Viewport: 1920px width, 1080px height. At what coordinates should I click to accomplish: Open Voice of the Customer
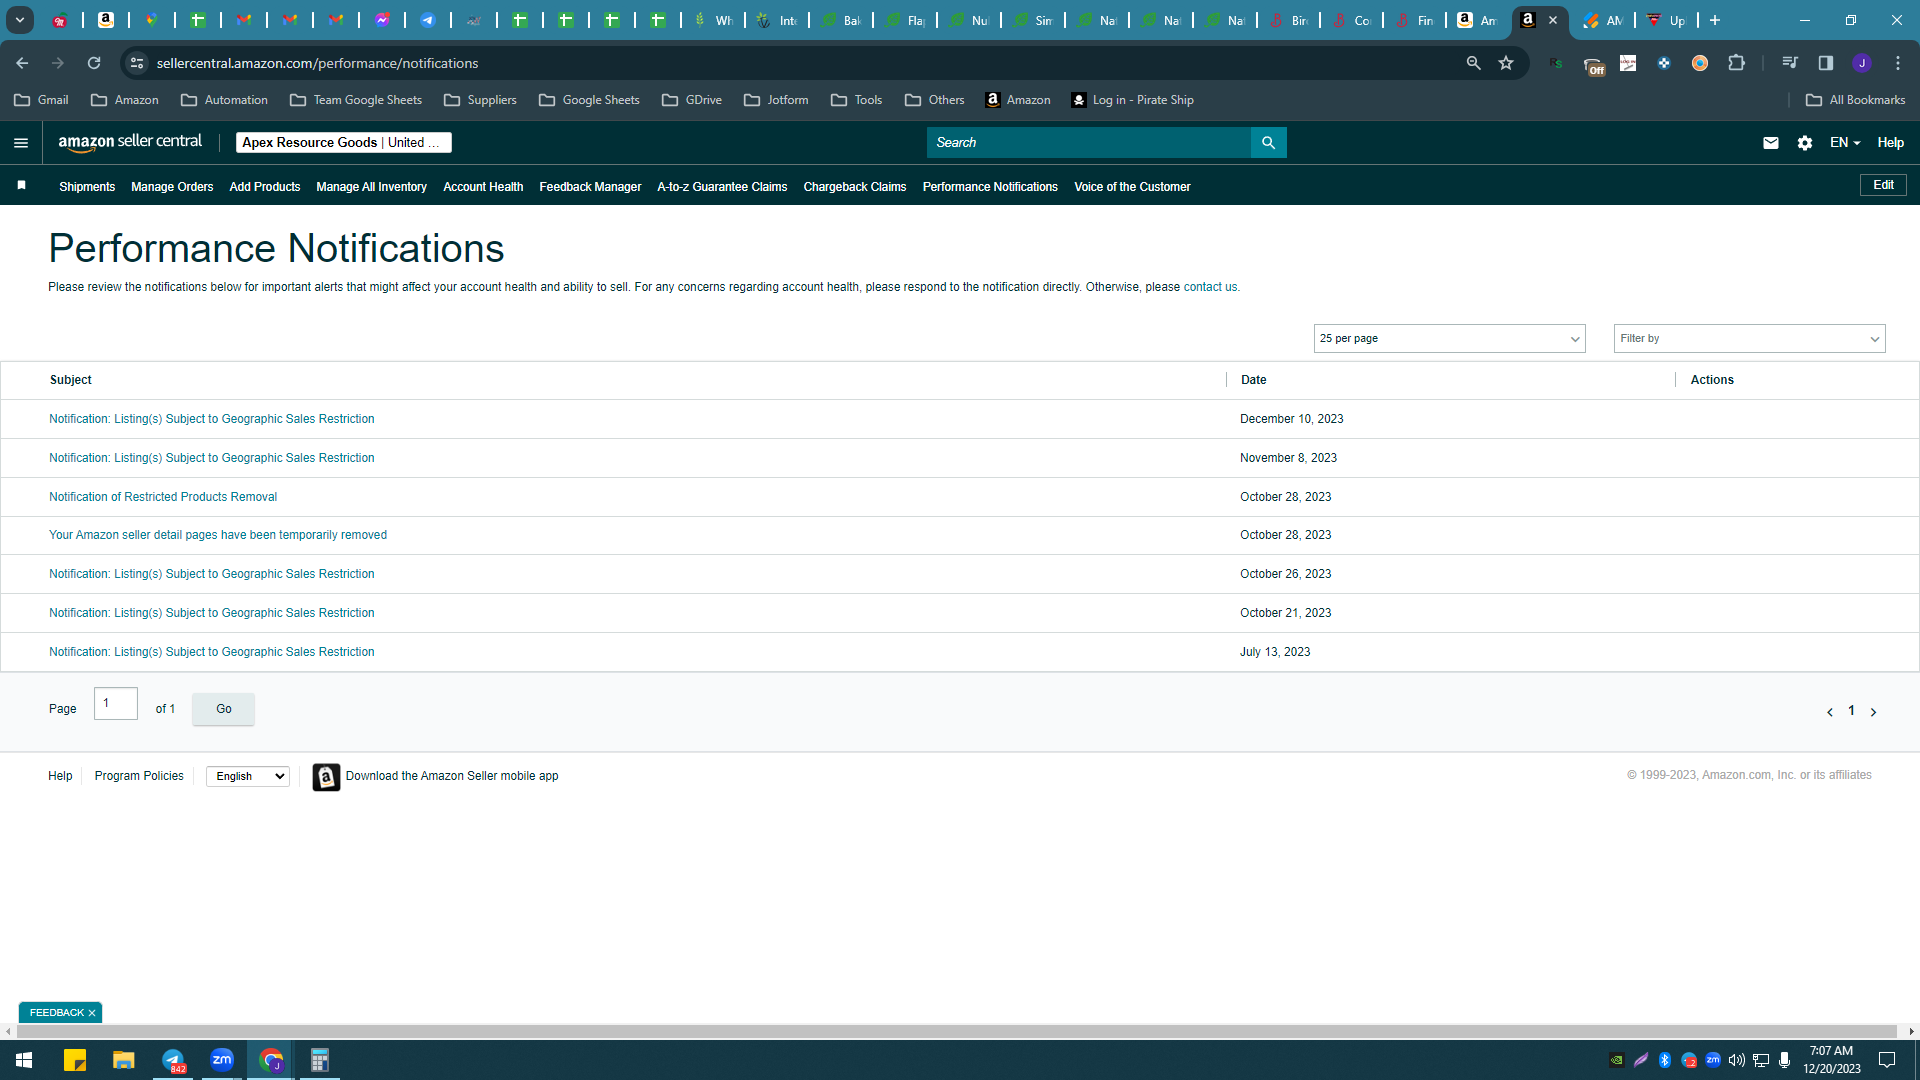[x=1132, y=187]
